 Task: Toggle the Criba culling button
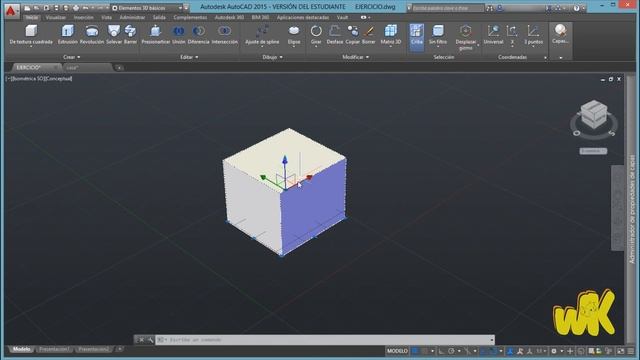pyautogui.click(x=417, y=37)
